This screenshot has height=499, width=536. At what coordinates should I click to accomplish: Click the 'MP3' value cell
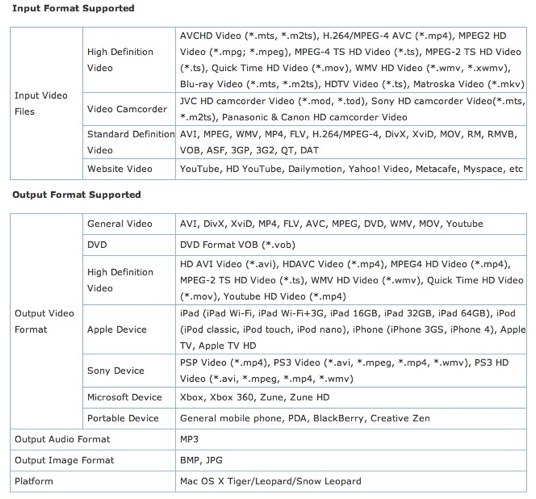351,440
